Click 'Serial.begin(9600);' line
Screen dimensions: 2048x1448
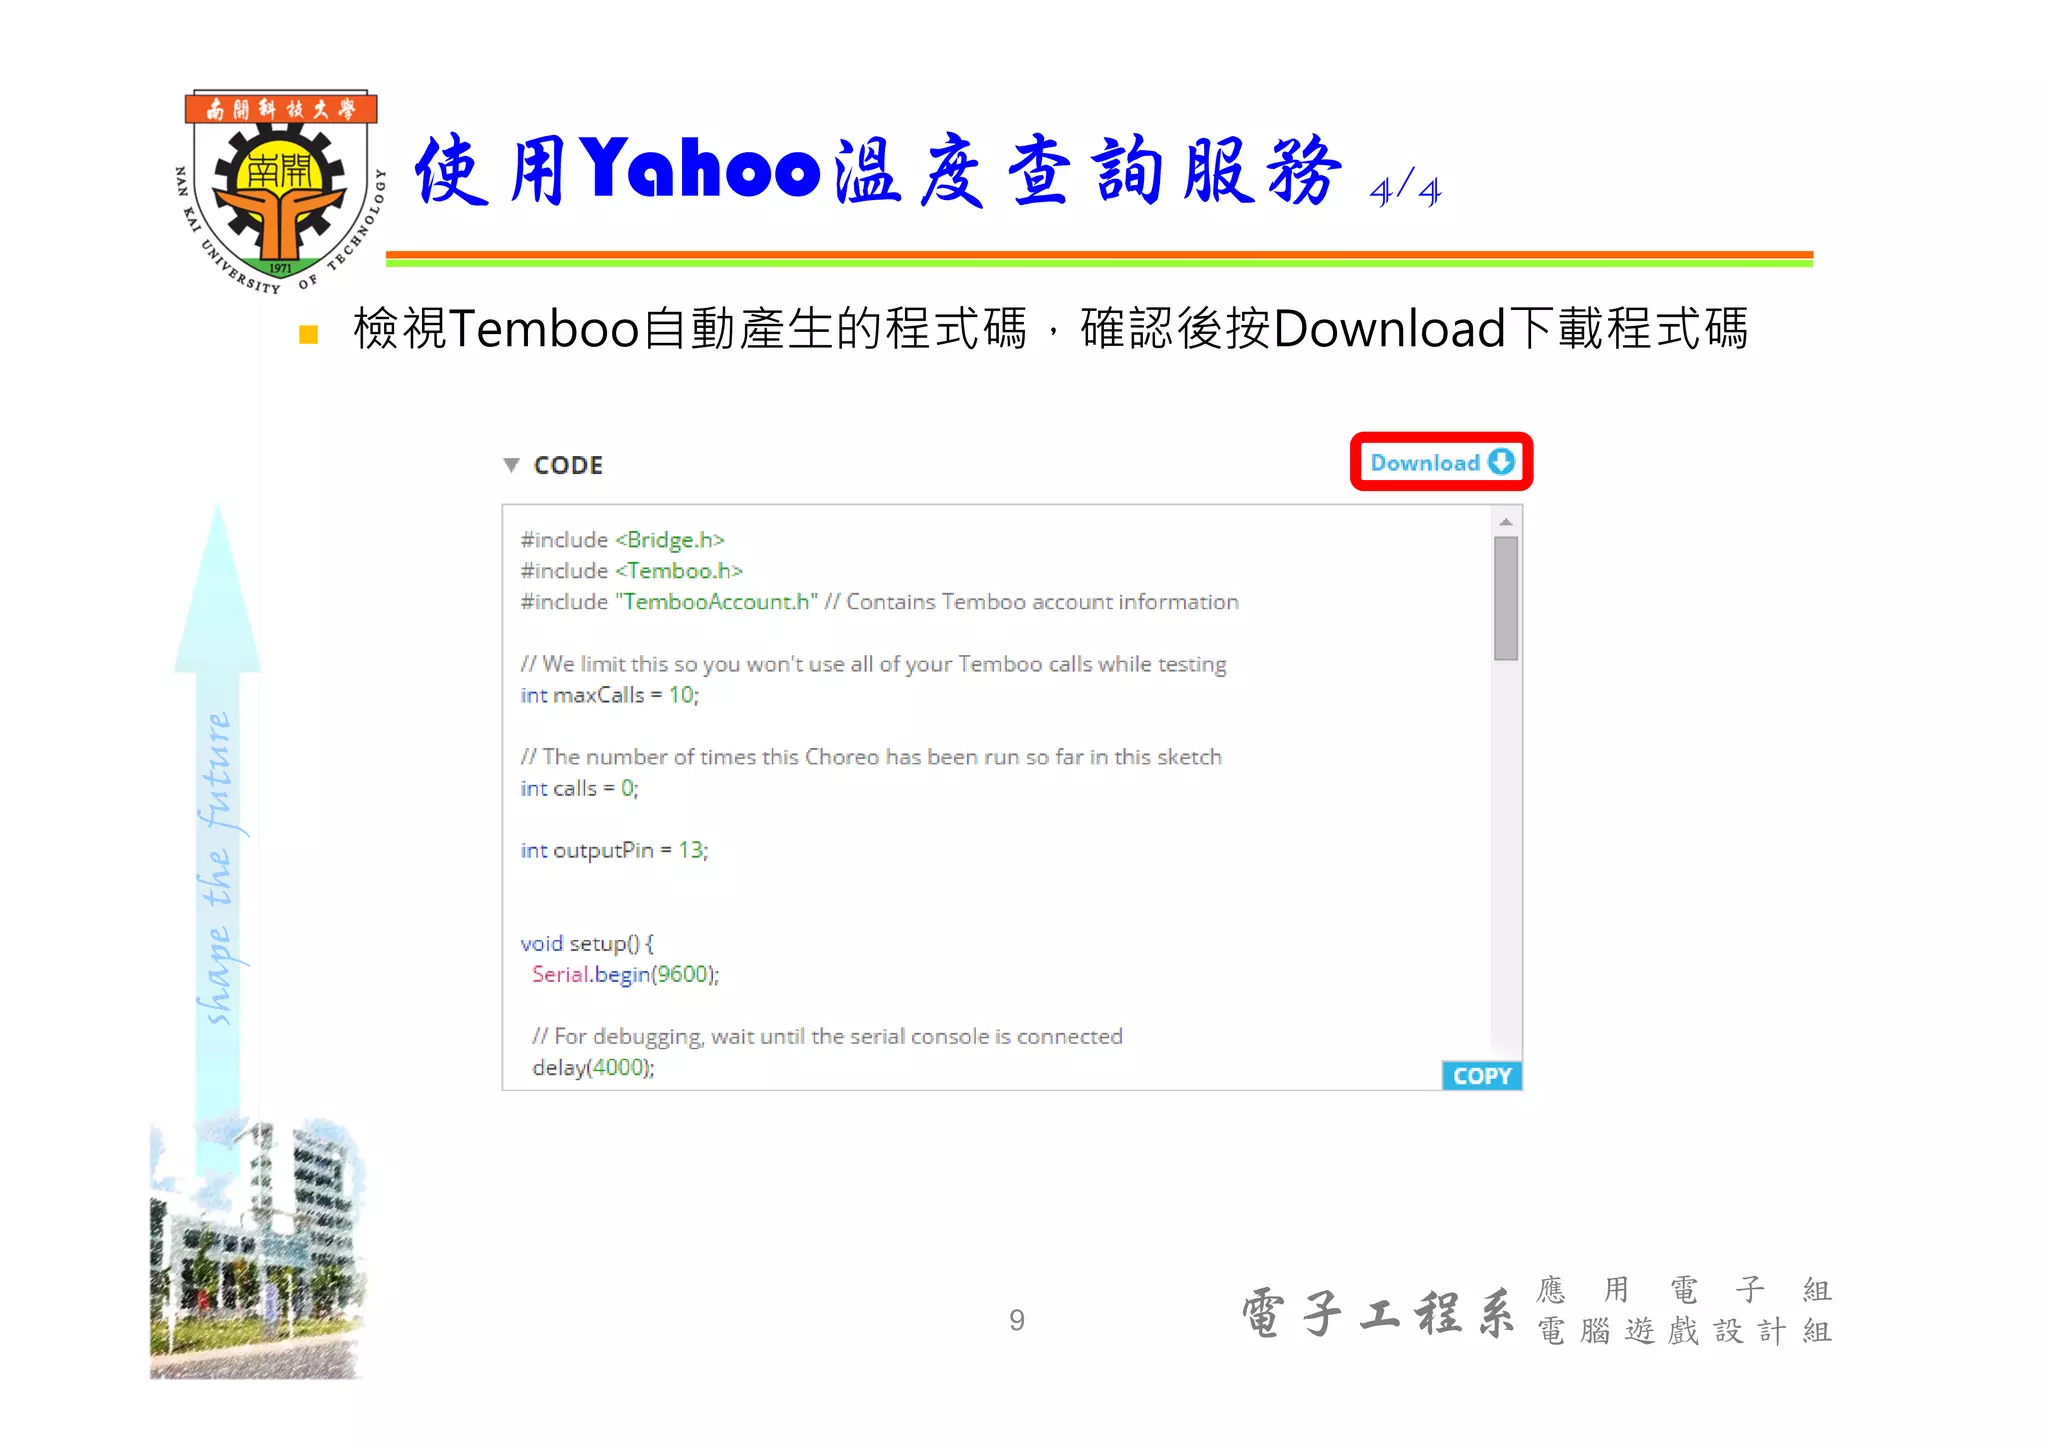point(625,974)
